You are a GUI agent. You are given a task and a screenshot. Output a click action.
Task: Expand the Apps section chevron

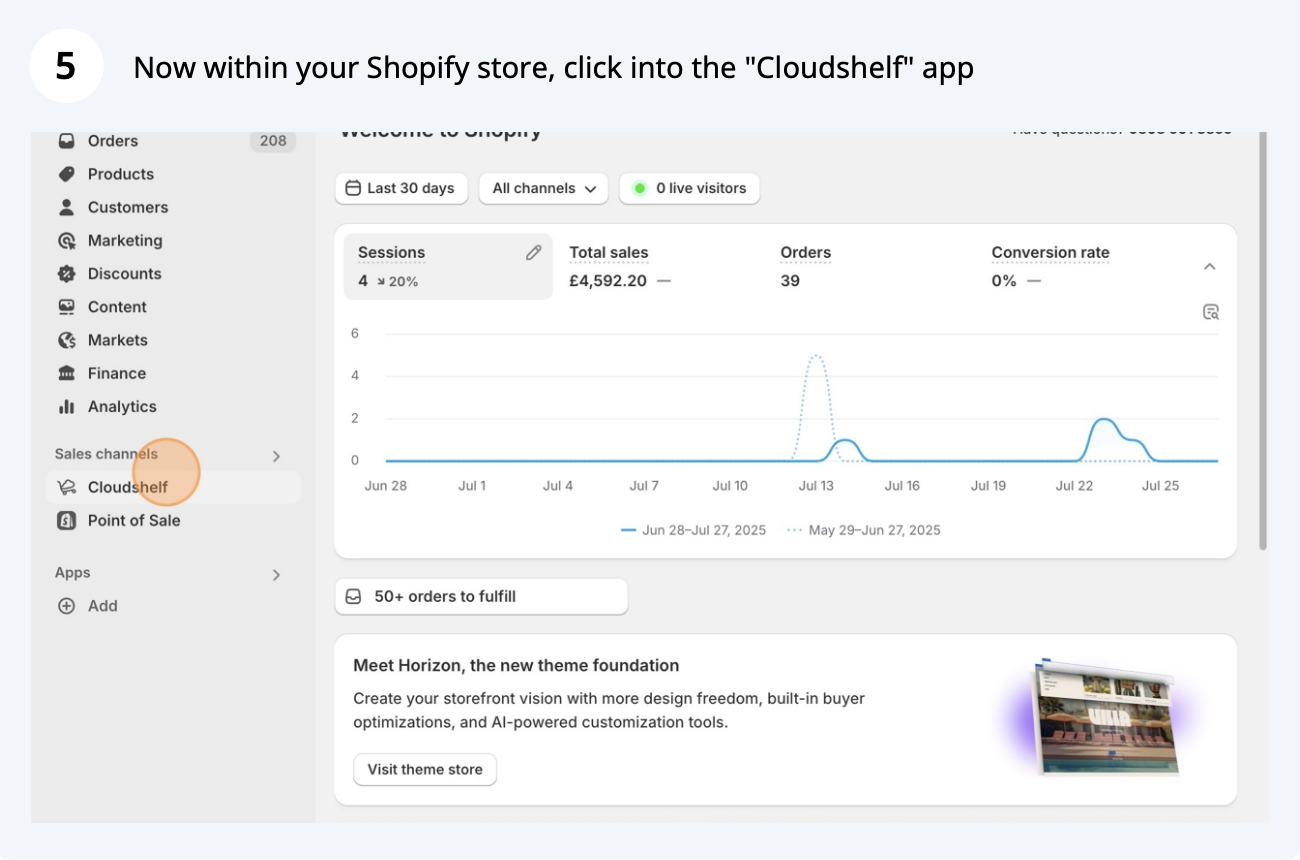[277, 575]
